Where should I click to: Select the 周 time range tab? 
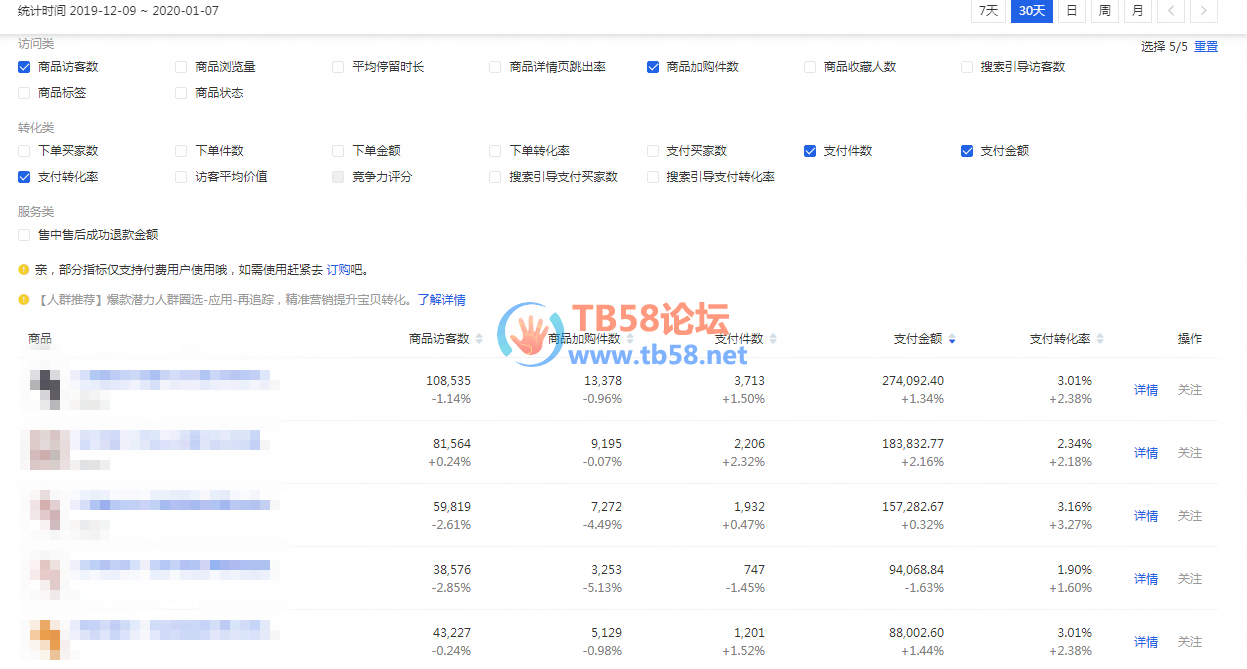(x=1104, y=11)
